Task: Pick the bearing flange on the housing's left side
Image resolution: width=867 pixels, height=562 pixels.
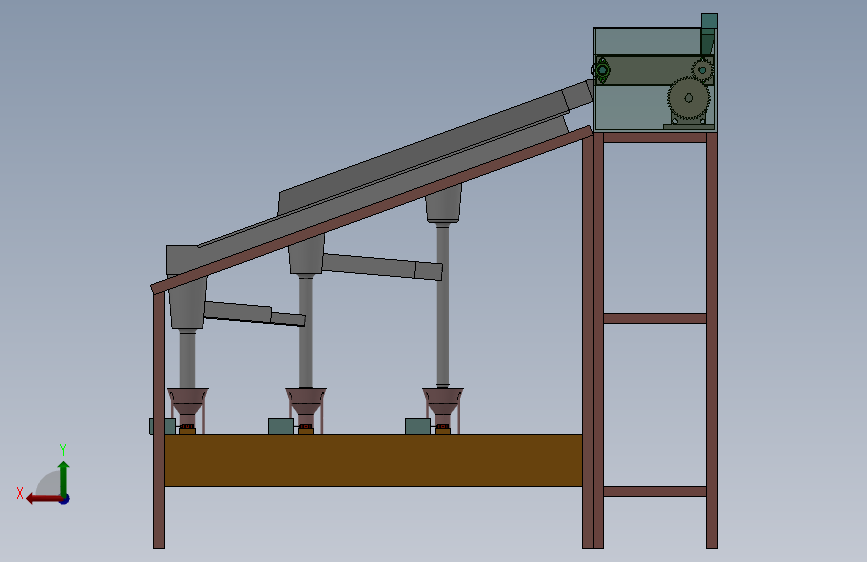Action: coord(601,70)
